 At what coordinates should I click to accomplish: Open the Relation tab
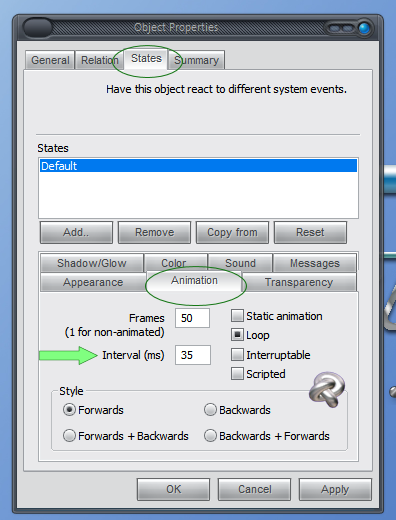click(100, 60)
